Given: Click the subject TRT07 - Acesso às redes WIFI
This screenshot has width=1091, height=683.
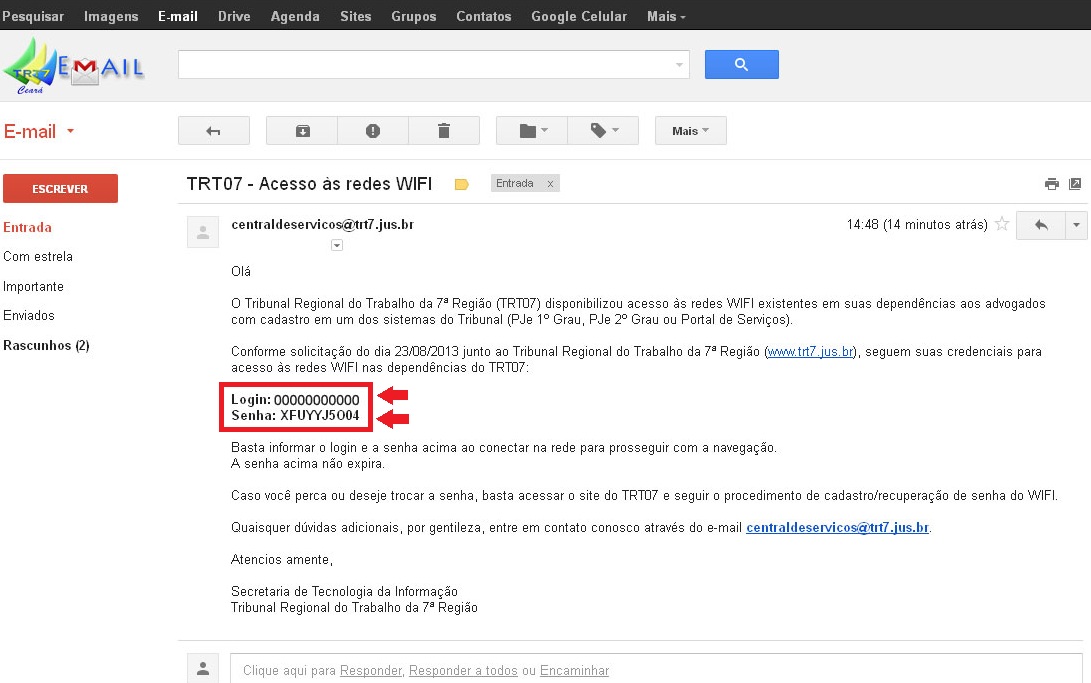Looking at the screenshot, I should coord(310,184).
